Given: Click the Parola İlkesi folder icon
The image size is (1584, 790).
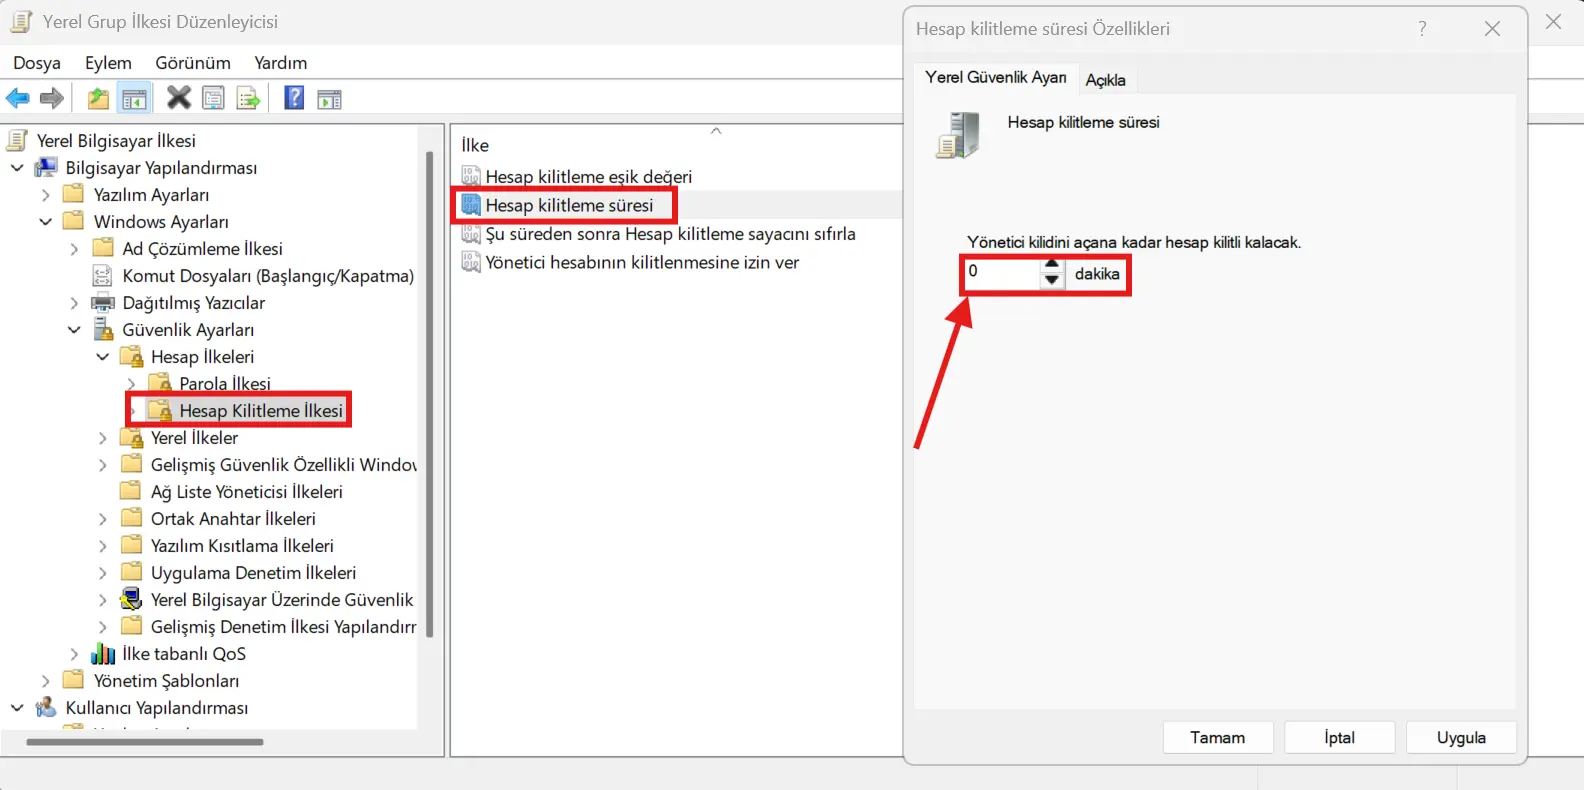Looking at the screenshot, I should [x=160, y=383].
